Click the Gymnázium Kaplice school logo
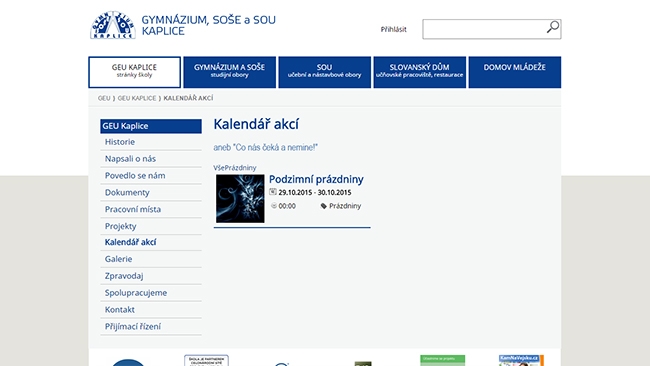The width and height of the screenshot is (650, 366). [113, 25]
